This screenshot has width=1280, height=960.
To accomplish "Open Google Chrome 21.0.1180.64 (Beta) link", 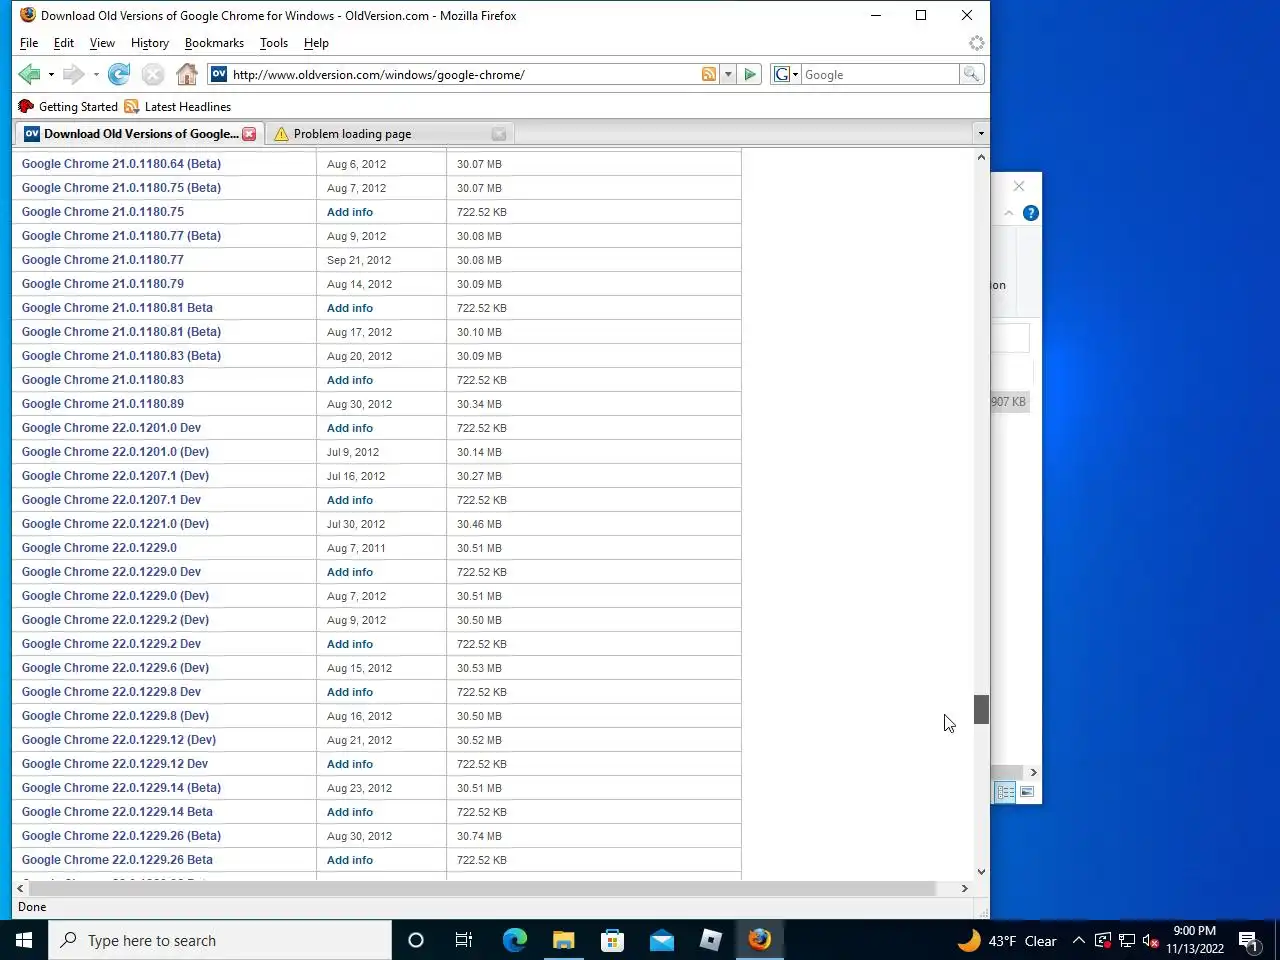I will (x=121, y=164).
